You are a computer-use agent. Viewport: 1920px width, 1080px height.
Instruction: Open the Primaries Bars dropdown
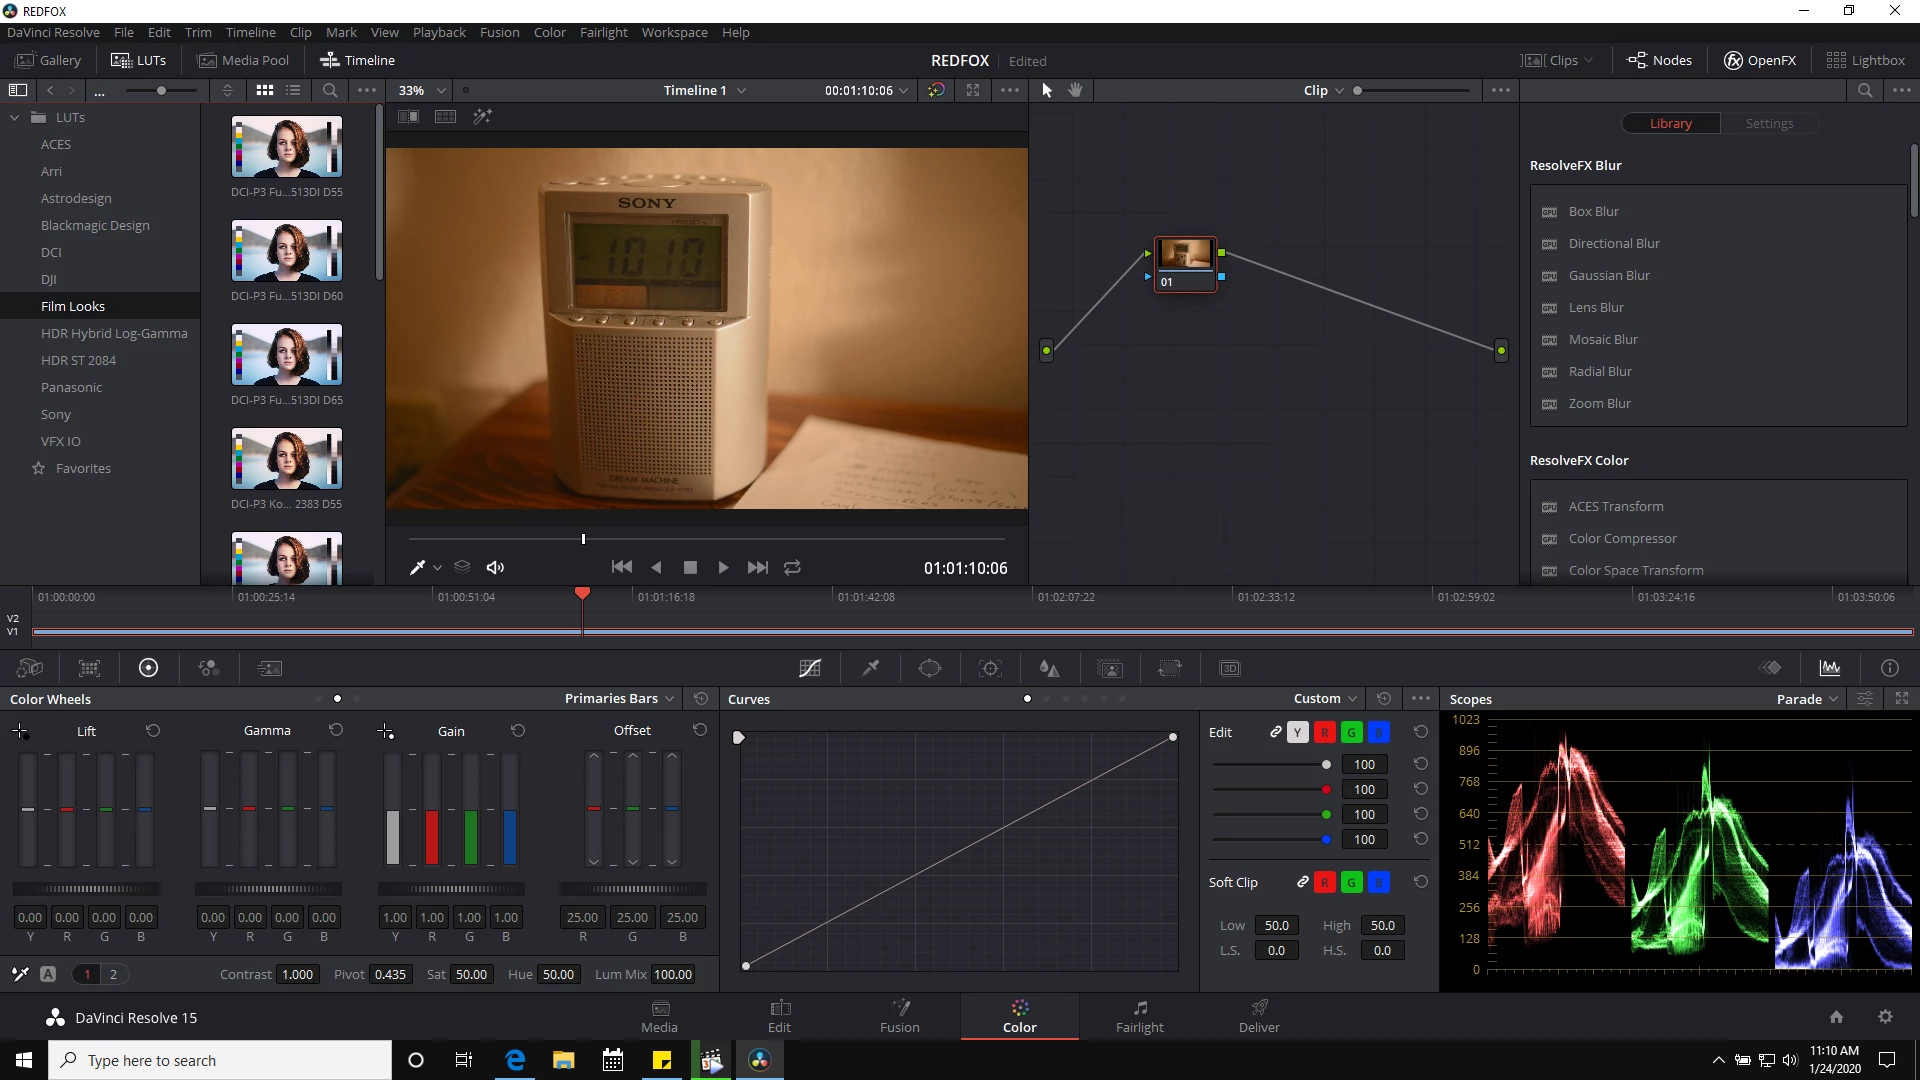point(619,699)
